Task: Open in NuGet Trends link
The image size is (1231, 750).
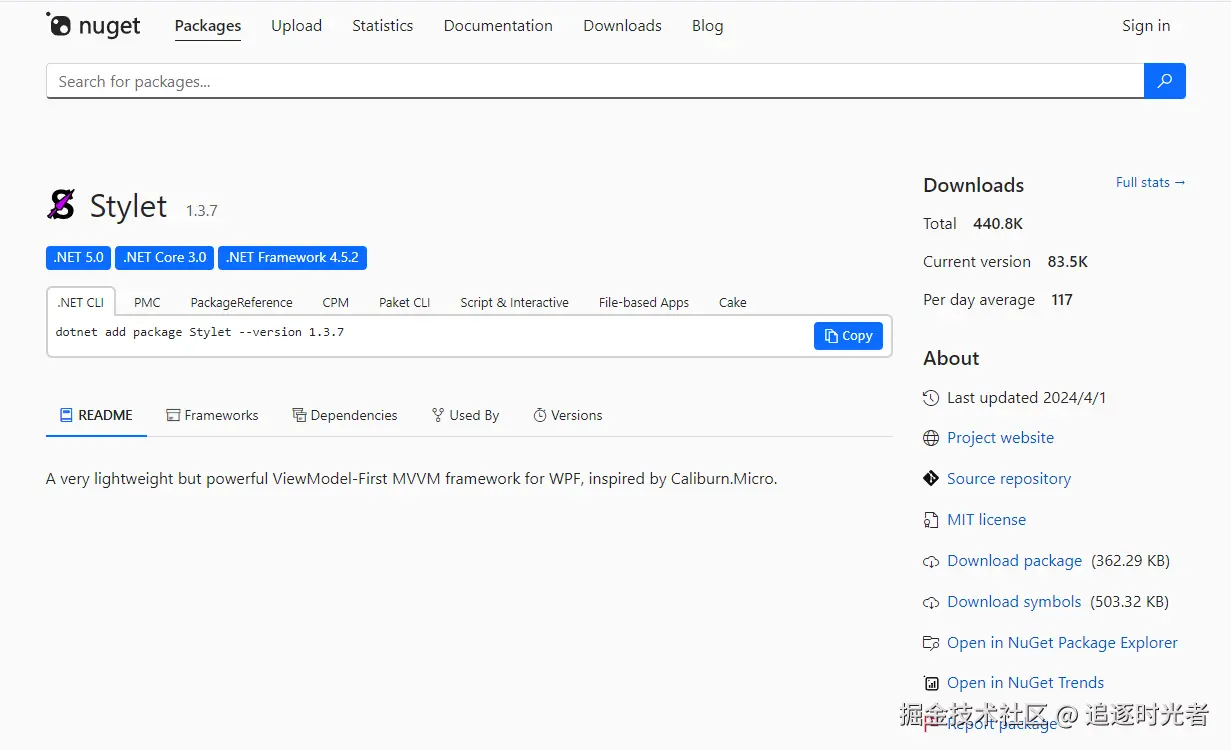Action: point(1025,683)
